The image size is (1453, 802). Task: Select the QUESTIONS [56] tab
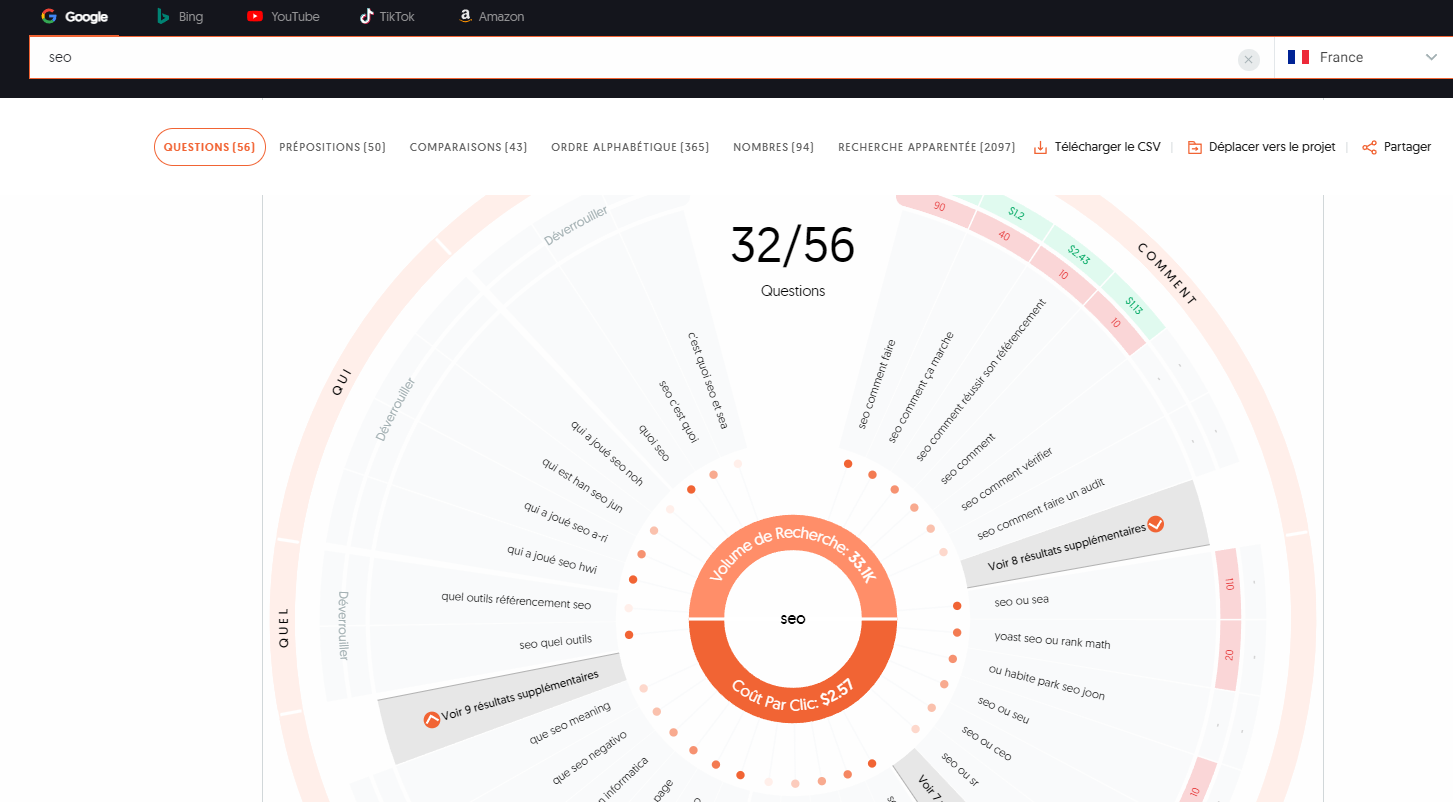pos(210,147)
